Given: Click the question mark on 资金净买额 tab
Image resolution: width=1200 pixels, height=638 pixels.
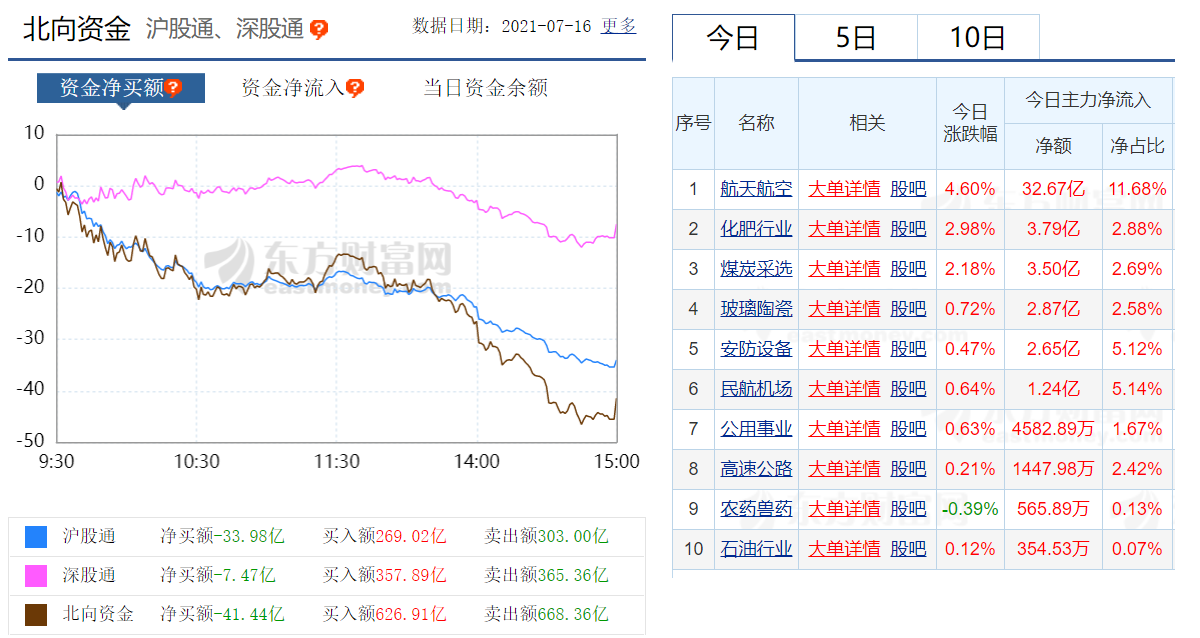Looking at the screenshot, I should coord(175,88).
